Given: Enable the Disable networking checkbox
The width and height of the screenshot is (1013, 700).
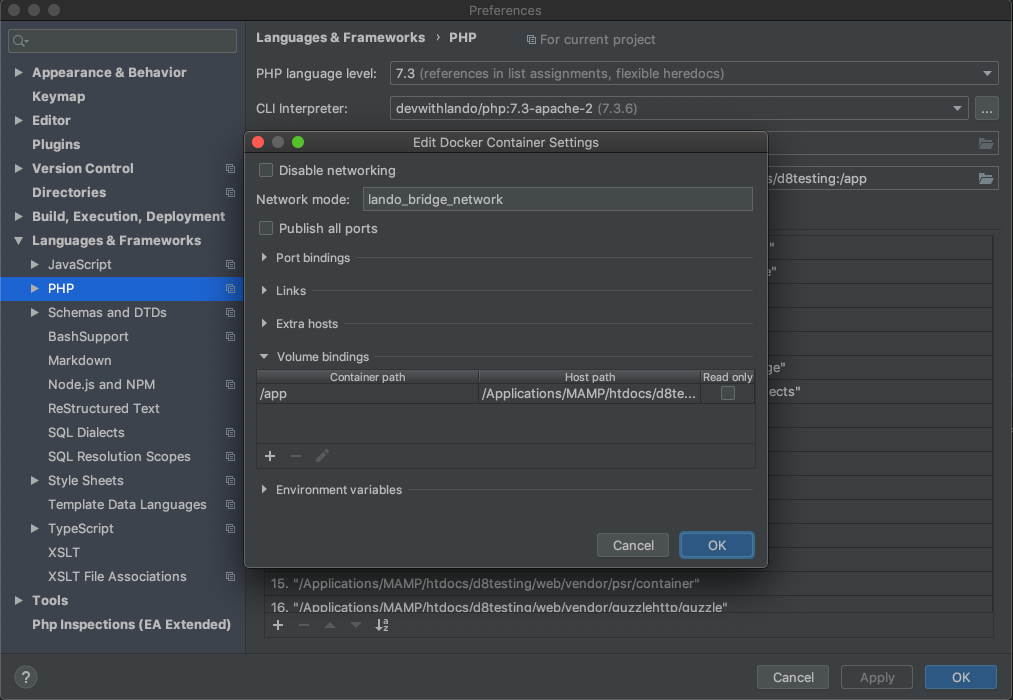Looking at the screenshot, I should [x=266, y=170].
